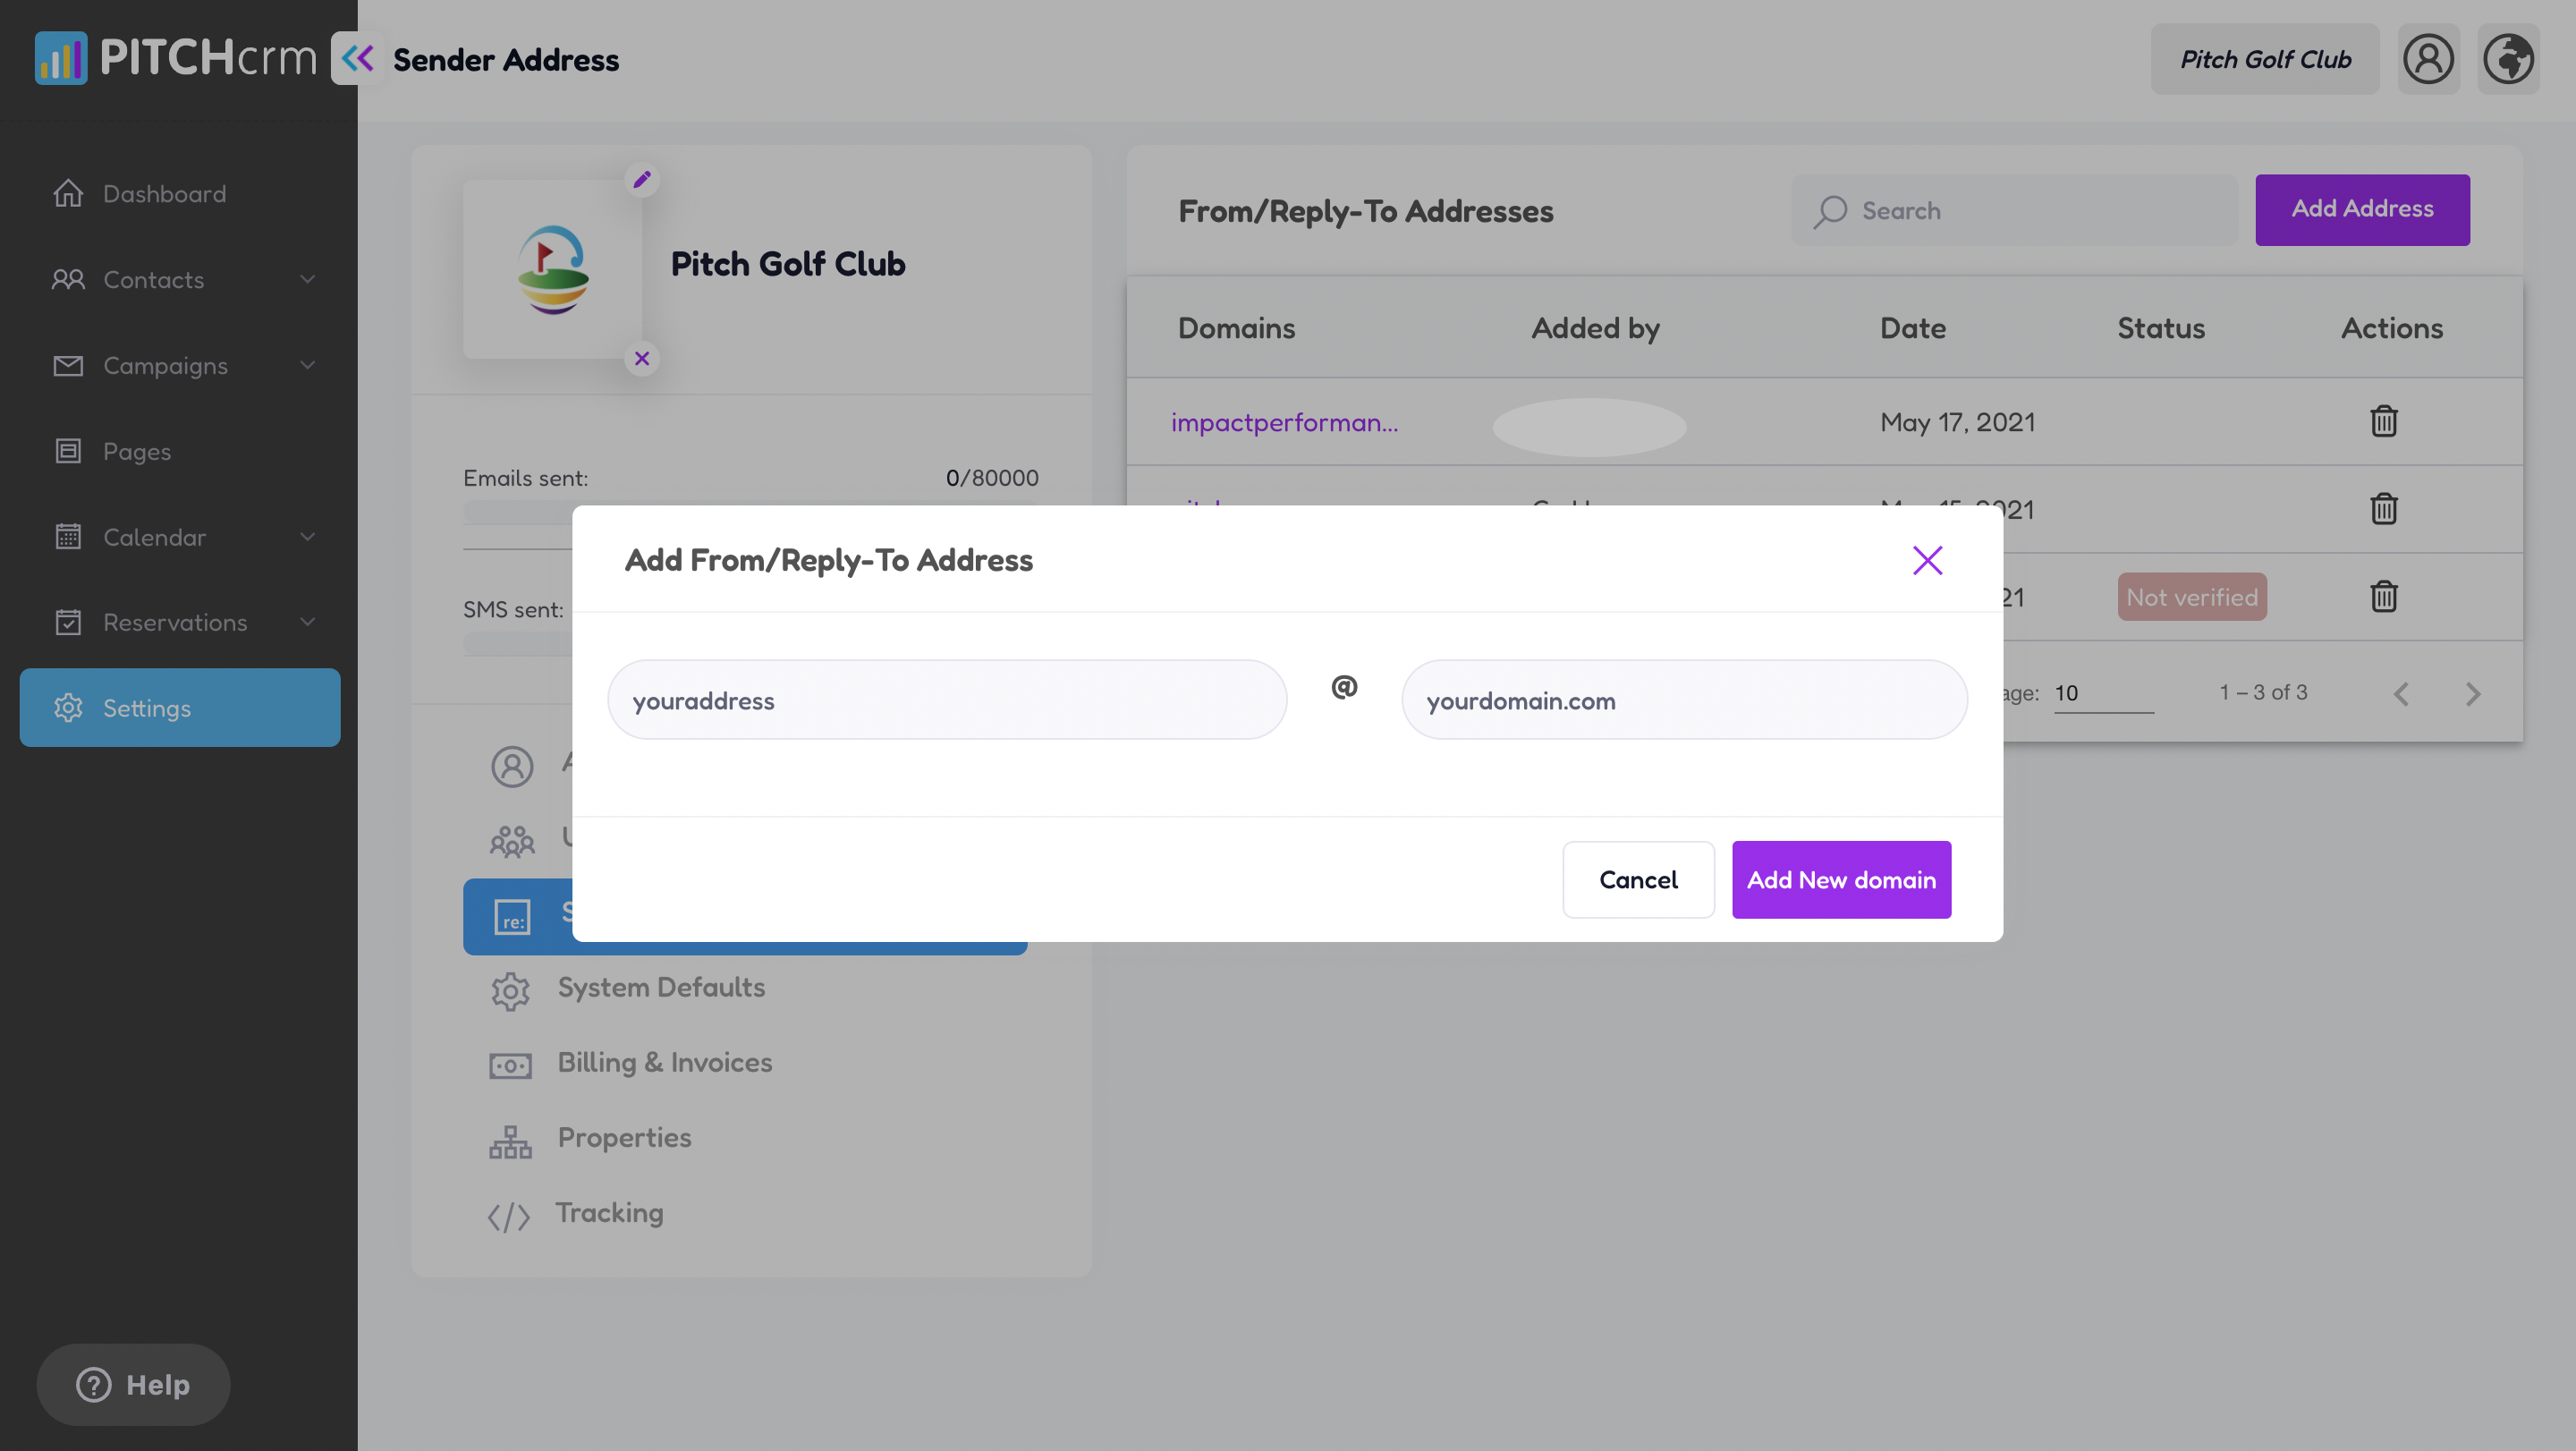
Task: Click the PITCHcrm logo icon
Action: click(x=61, y=58)
